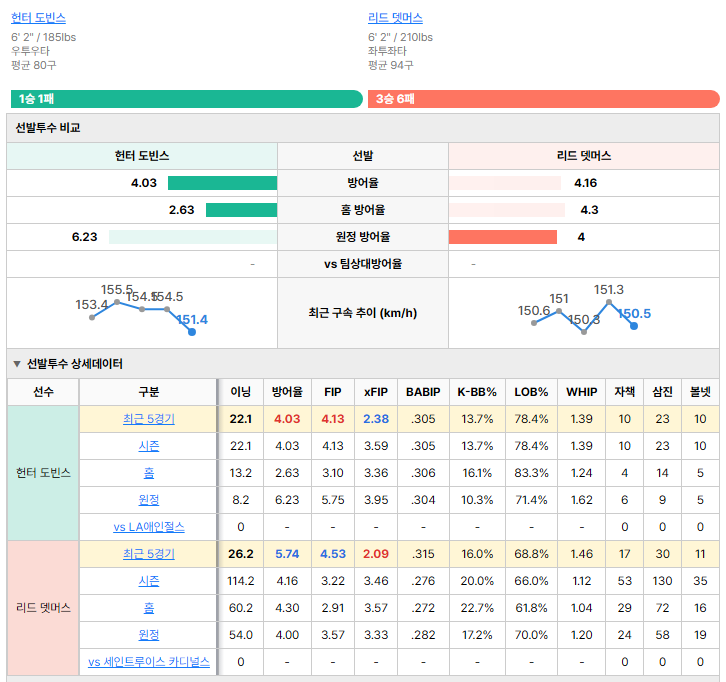Open vs LA애인절스 matchup link

click(x=149, y=527)
